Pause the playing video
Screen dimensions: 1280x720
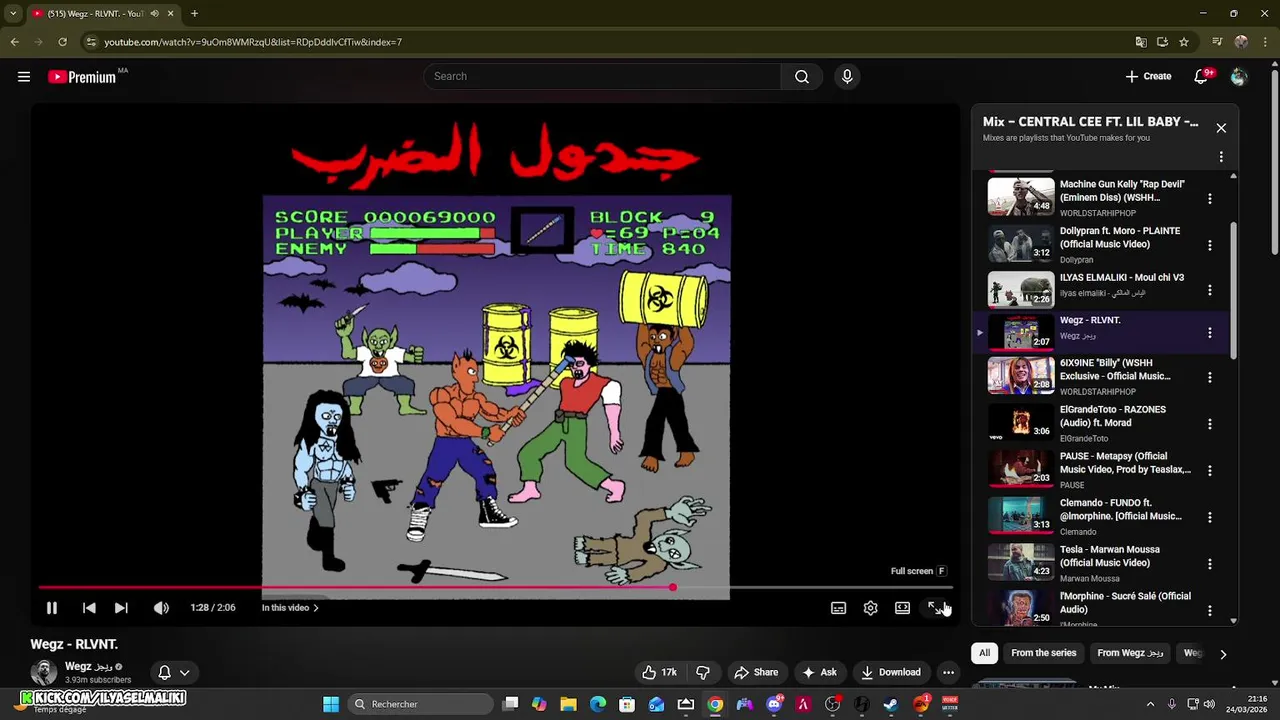(x=52, y=607)
